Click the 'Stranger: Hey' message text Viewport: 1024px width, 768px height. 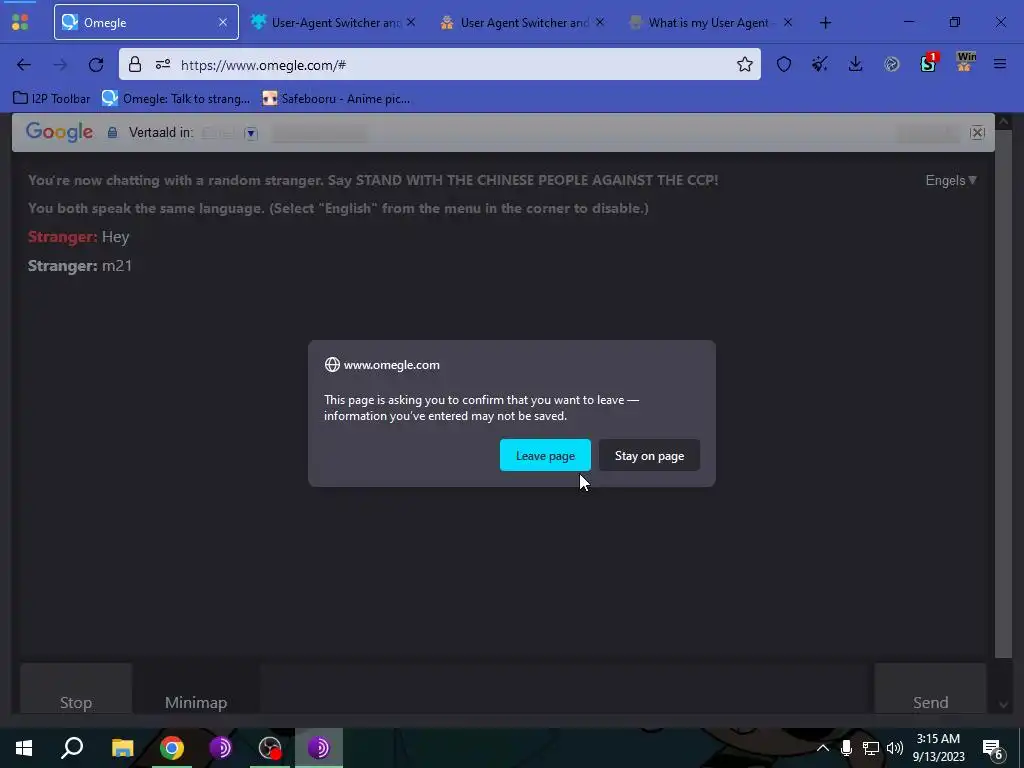point(78,237)
